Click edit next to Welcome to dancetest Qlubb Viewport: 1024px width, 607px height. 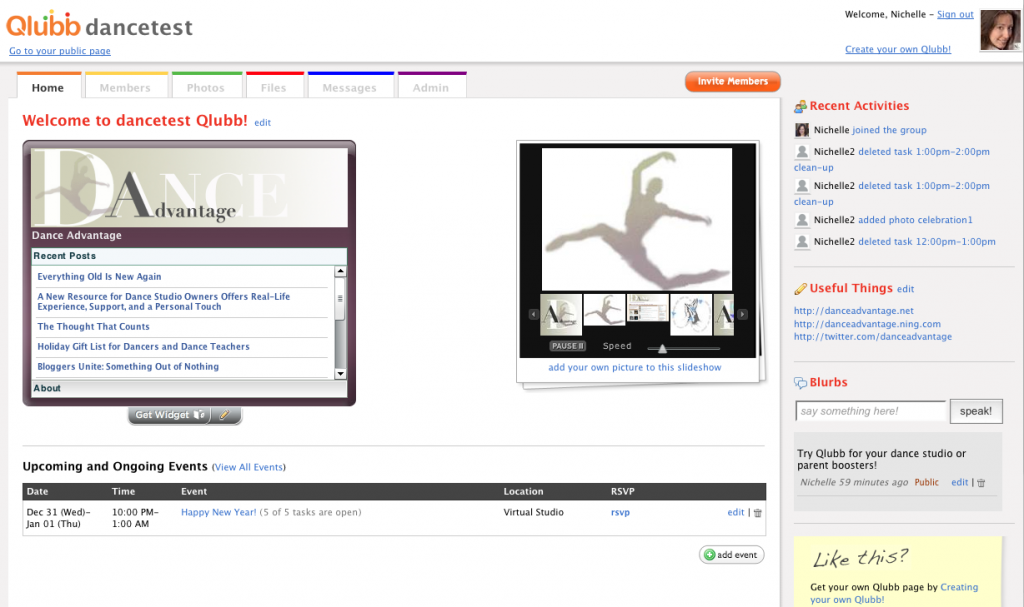tap(263, 123)
